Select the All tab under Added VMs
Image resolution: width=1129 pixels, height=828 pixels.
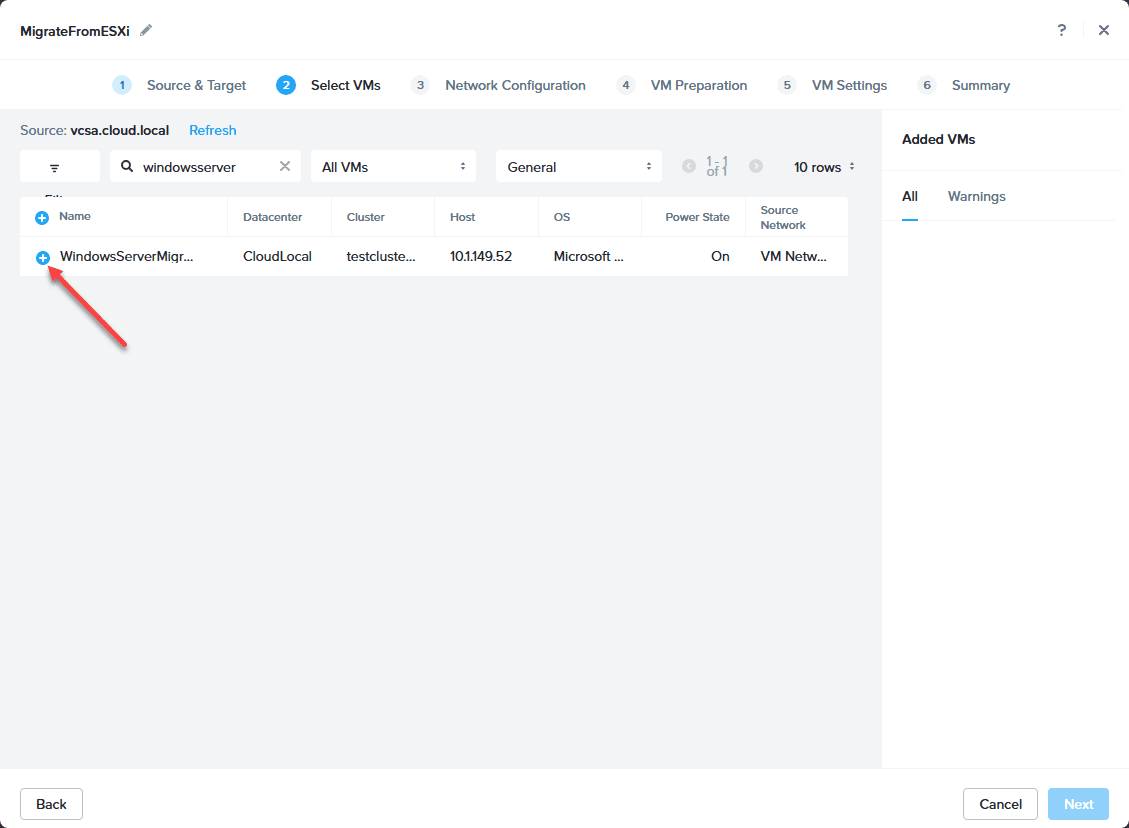(910, 197)
